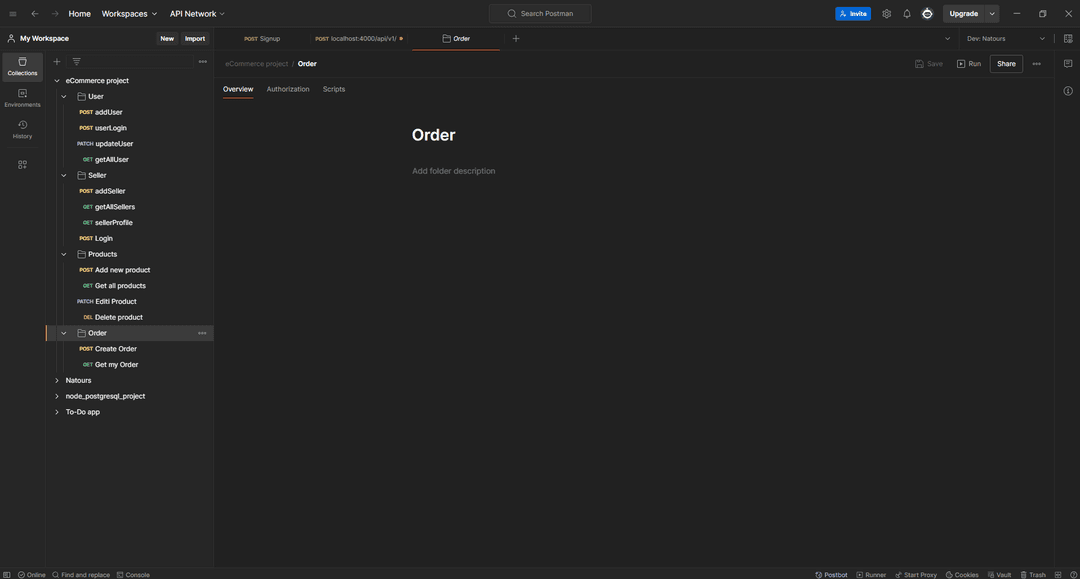Open the Dev: Natours environment dropdown
Image resolution: width=1080 pixels, height=579 pixels.
tap(1005, 39)
